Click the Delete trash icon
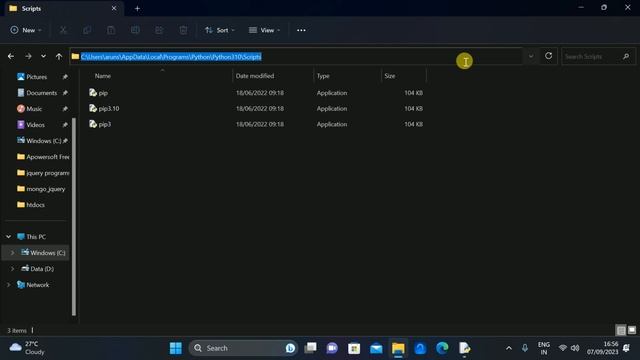This screenshot has height=360, width=640. tap(183, 30)
